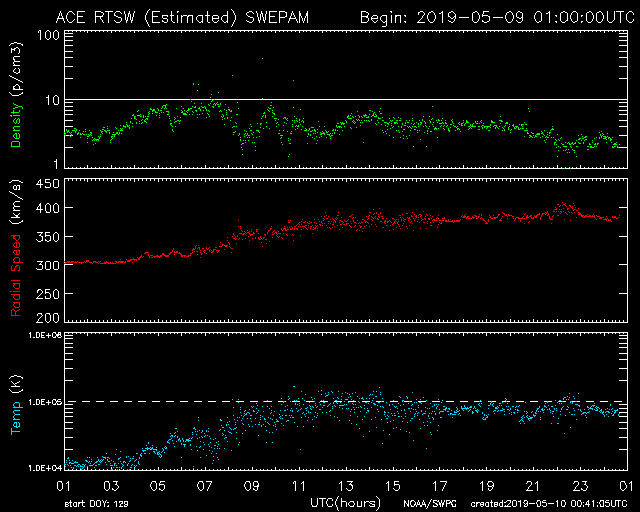Click the blue Temp (K) axis label
This screenshot has height=512, width=640.
15,402
